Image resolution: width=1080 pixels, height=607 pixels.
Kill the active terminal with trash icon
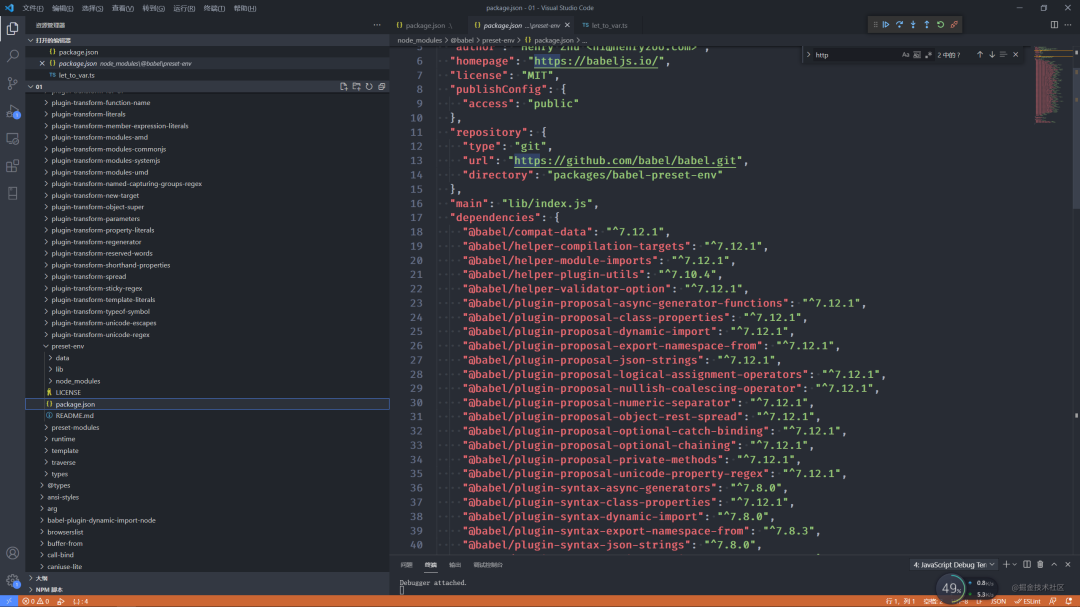pyautogui.click(x=1040, y=564)
